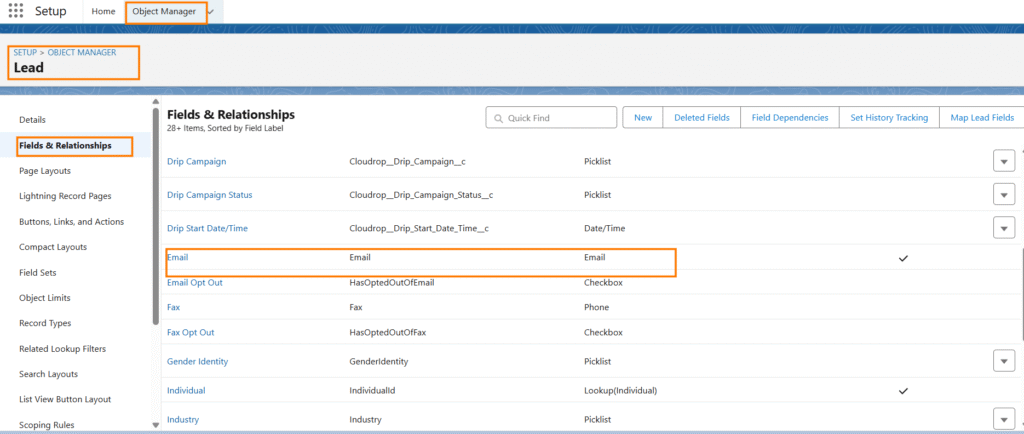The width and height of the screenshot is (1024, 434).
Task: Click the Map Lead Fields button
Action: 982,118
